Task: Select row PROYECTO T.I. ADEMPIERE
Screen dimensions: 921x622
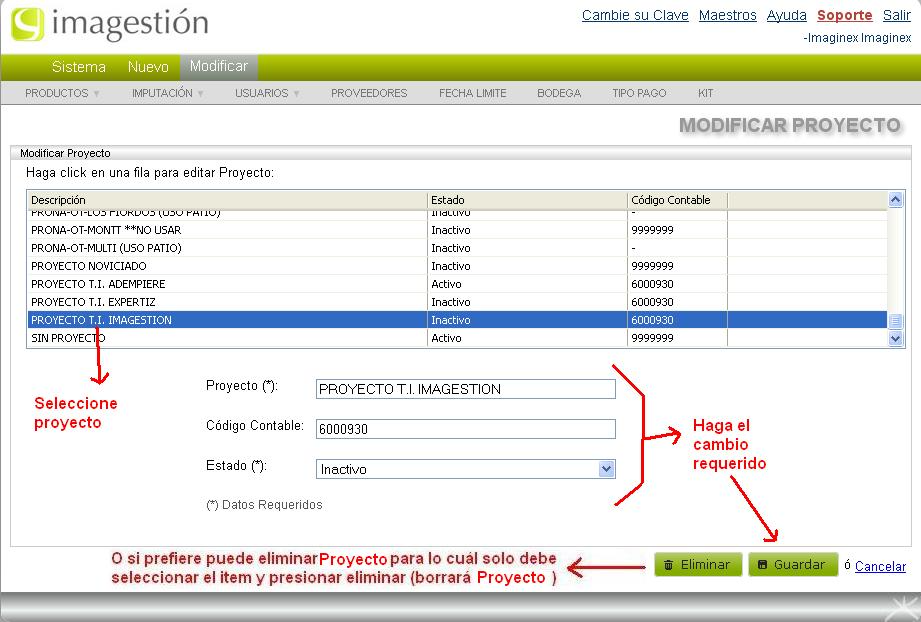Action: (x=457, y=284)
